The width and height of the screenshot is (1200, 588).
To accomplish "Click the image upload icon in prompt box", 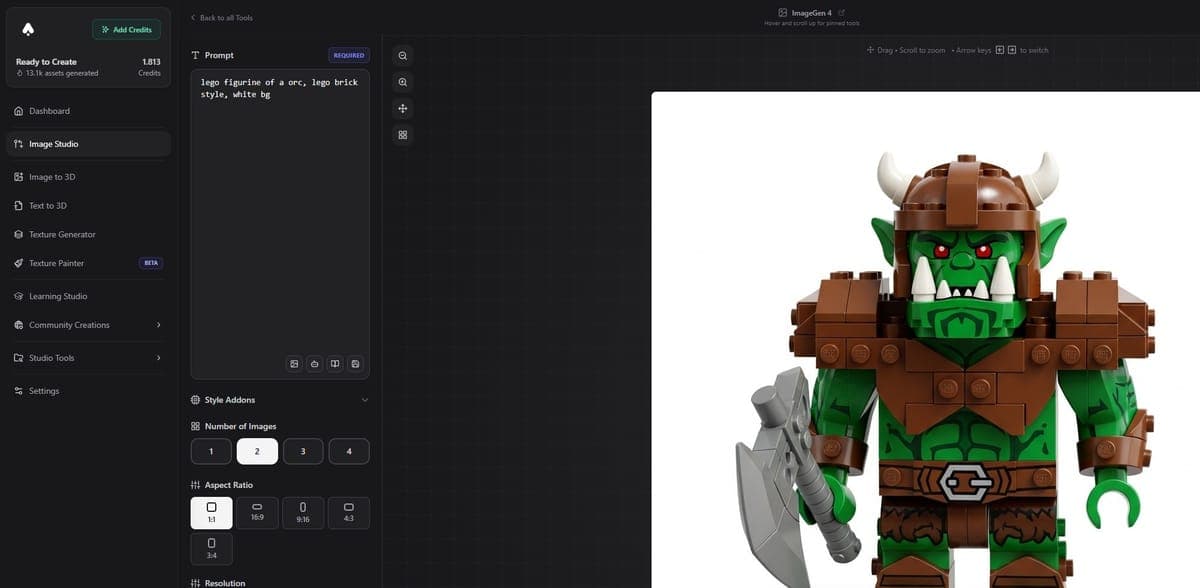I will [294, 363].
